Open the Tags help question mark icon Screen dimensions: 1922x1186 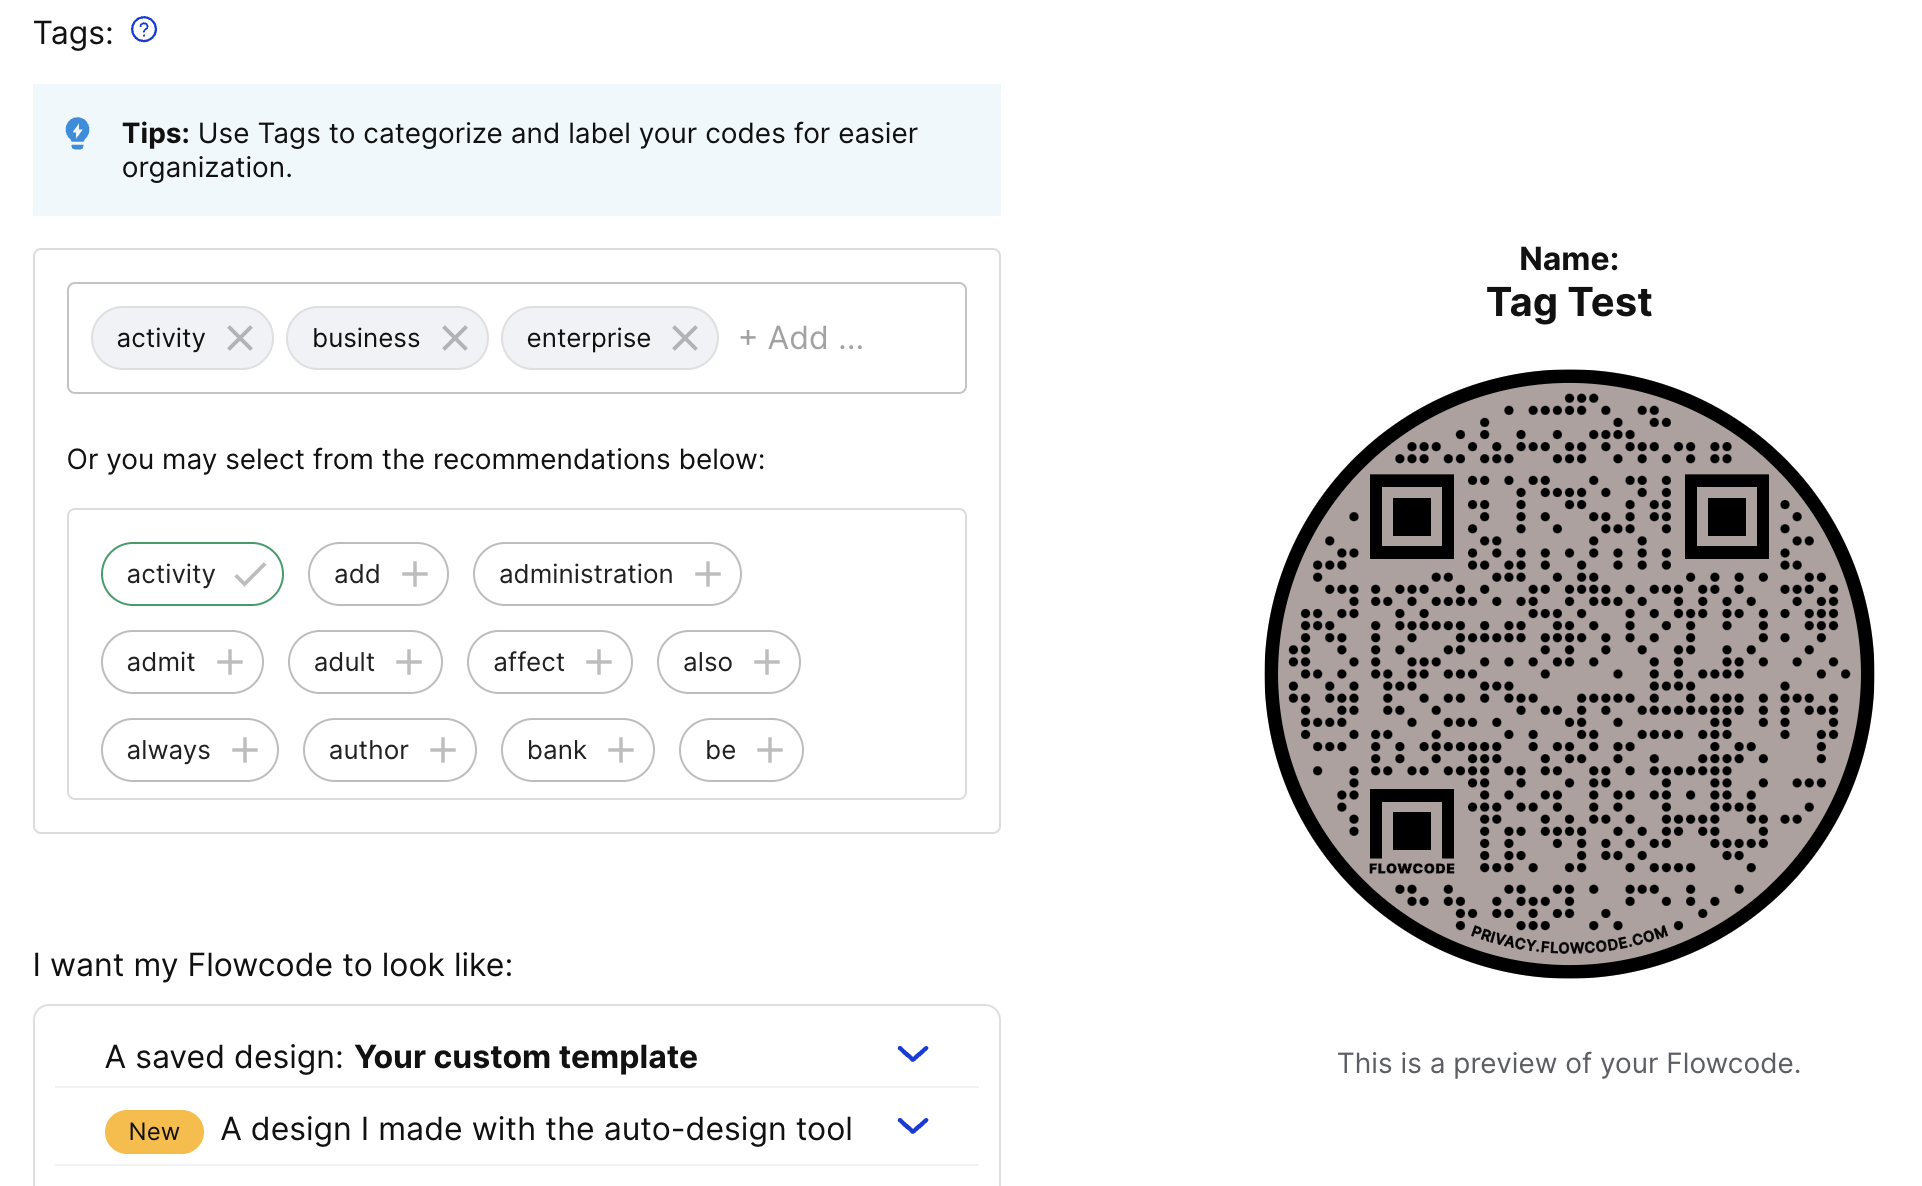tap(144, 30)
